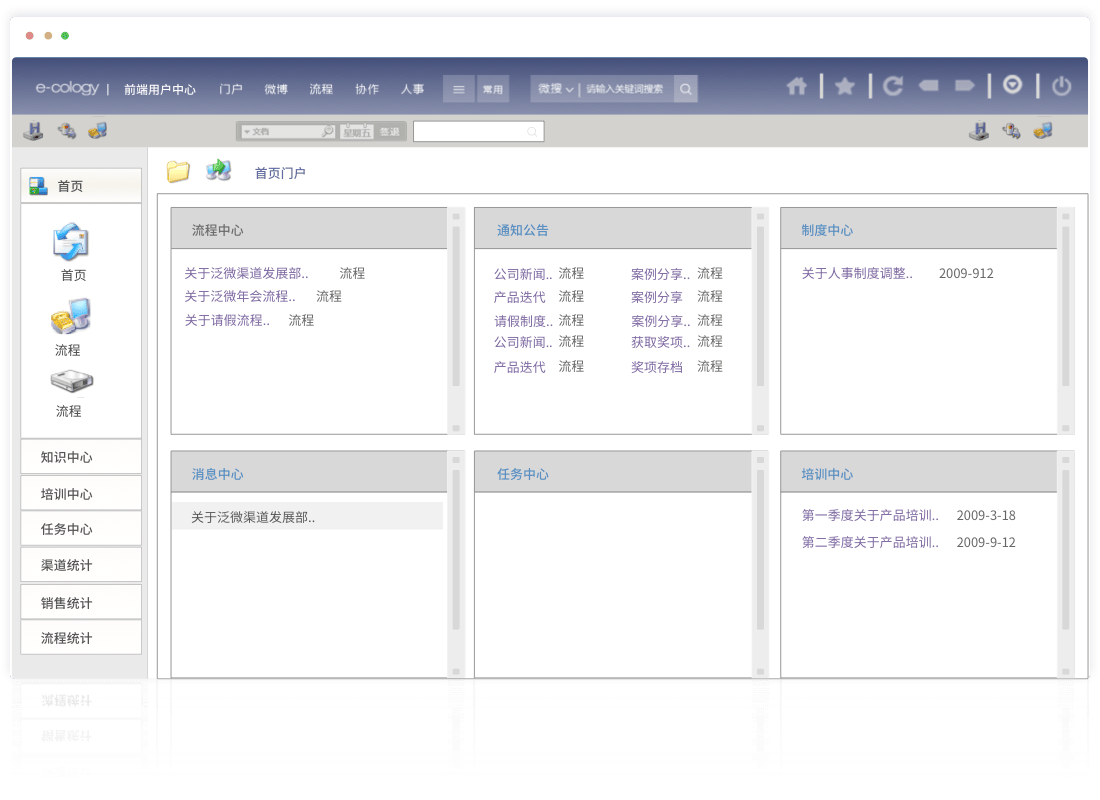Click the forward arrow icon
This screenshot has width=1100, height=800.
(964, 87)
